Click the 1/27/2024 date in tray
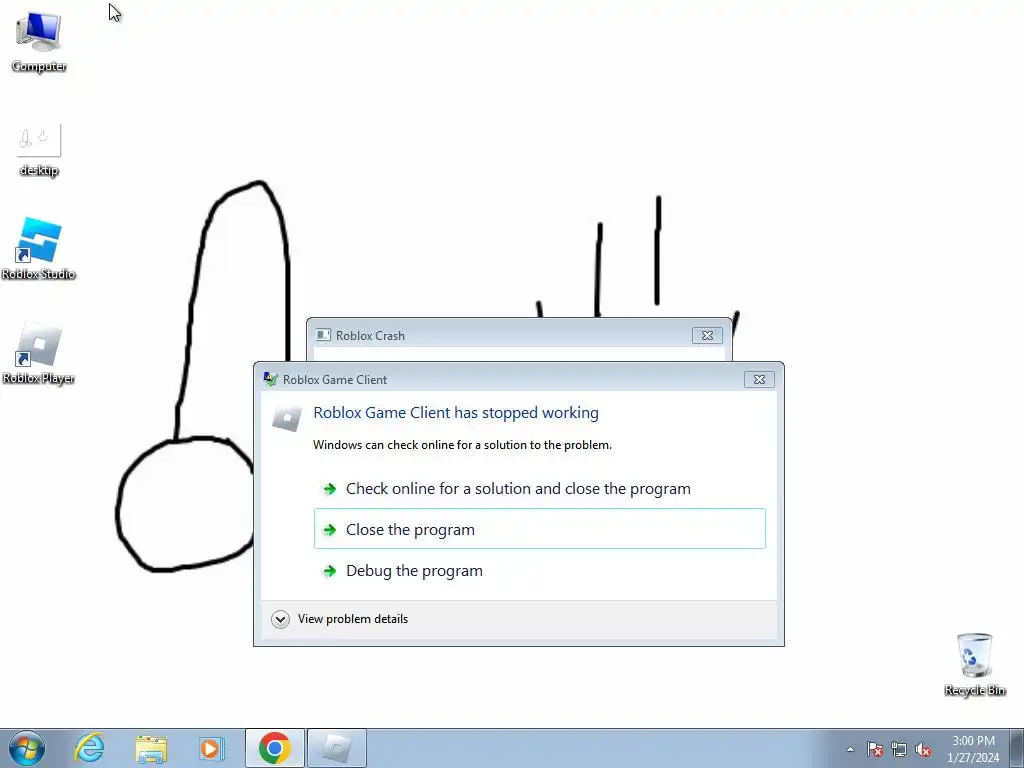The image size is (1024, 768). [973, 758]
